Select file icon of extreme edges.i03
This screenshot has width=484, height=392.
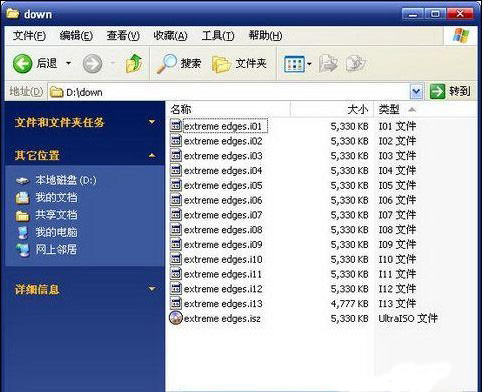[x=176, y=155]
